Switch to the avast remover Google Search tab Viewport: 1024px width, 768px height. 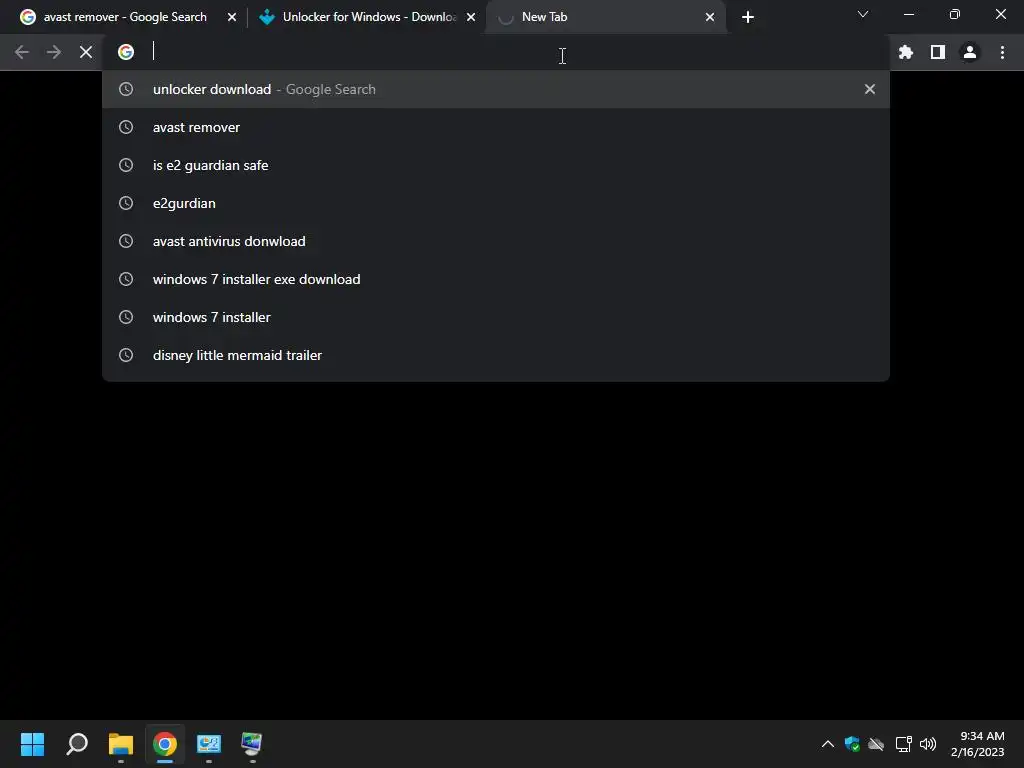[x=128, y=17]
